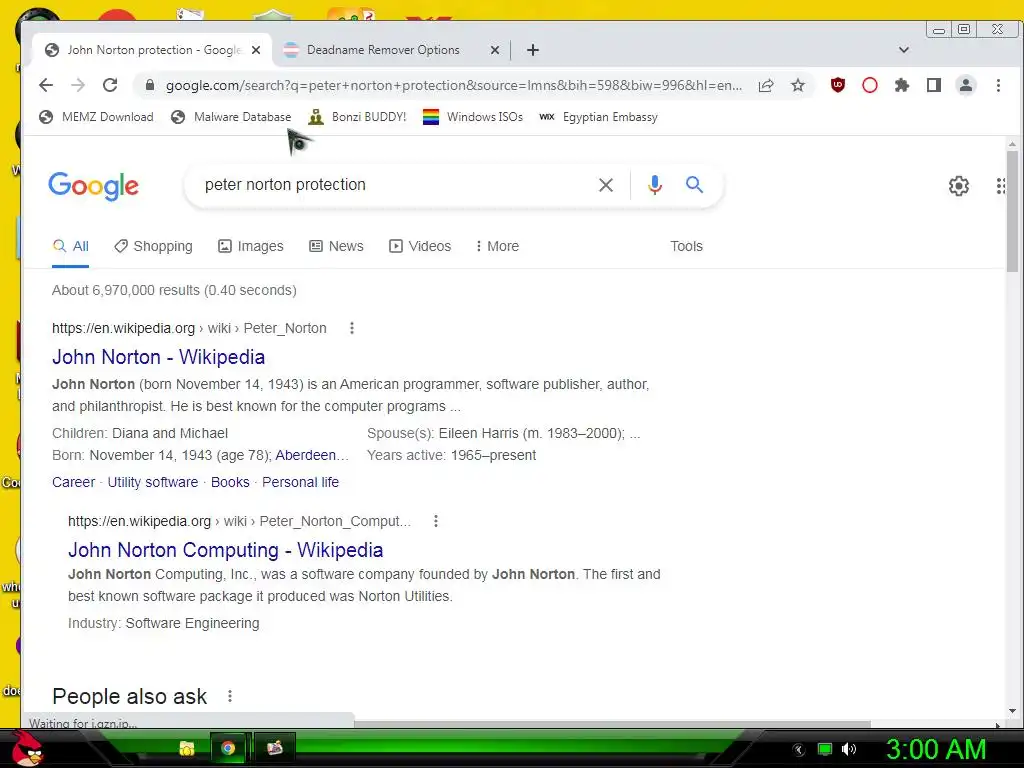Switch to News results
This screenshot has width=1024, height=768.
click(x=336, y=246)
